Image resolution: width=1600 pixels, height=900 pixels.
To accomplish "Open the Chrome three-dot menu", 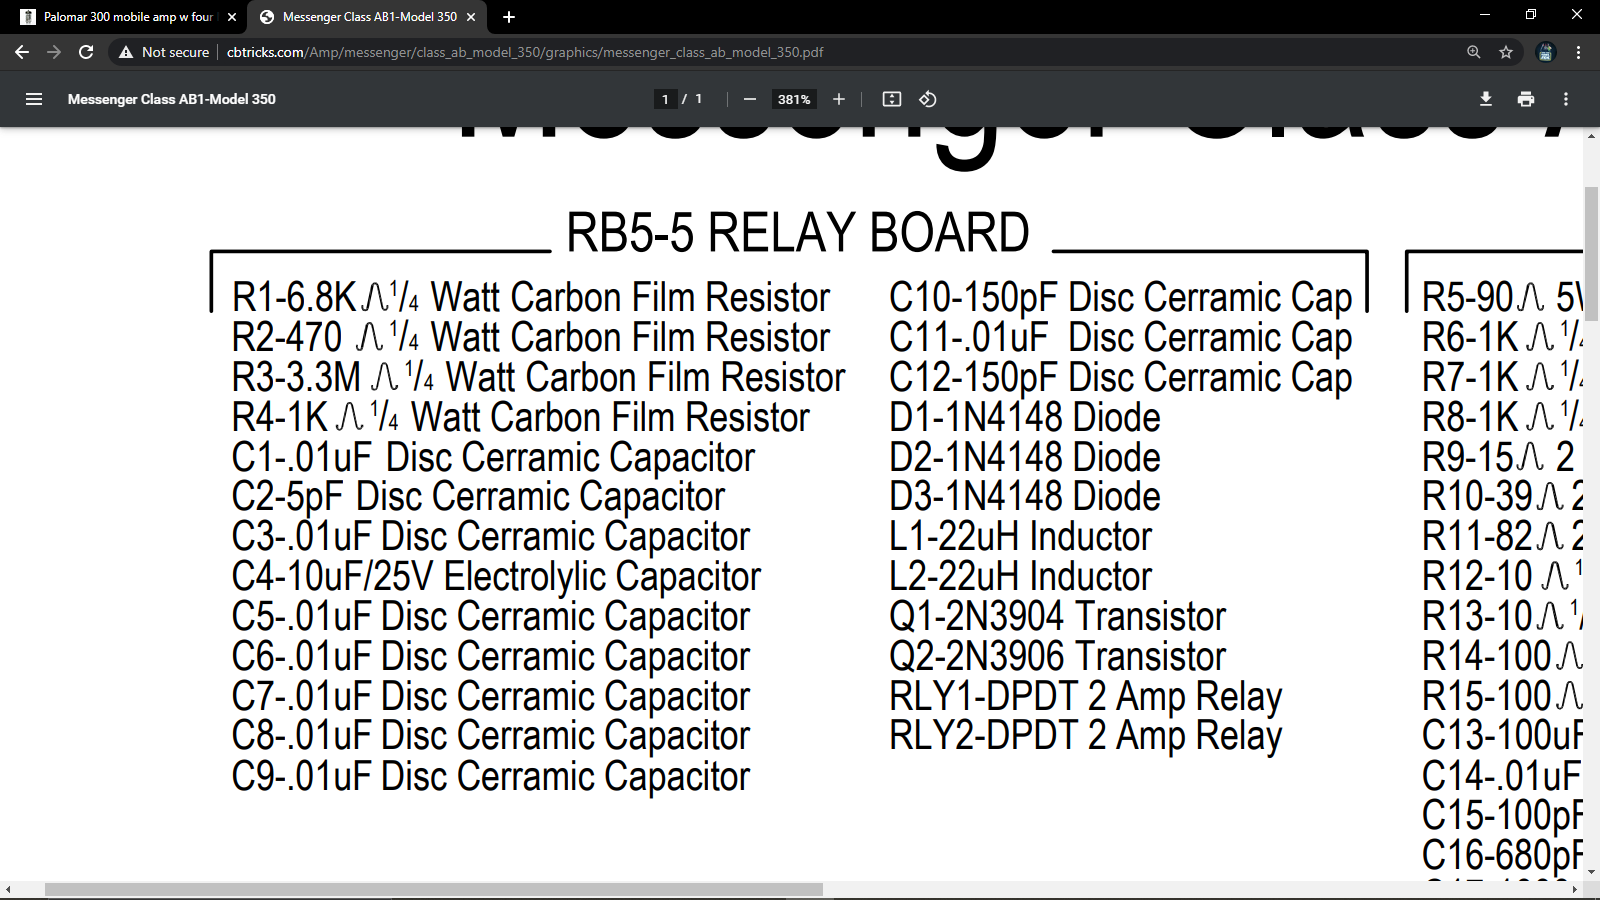I will (x=1579, y=52).
